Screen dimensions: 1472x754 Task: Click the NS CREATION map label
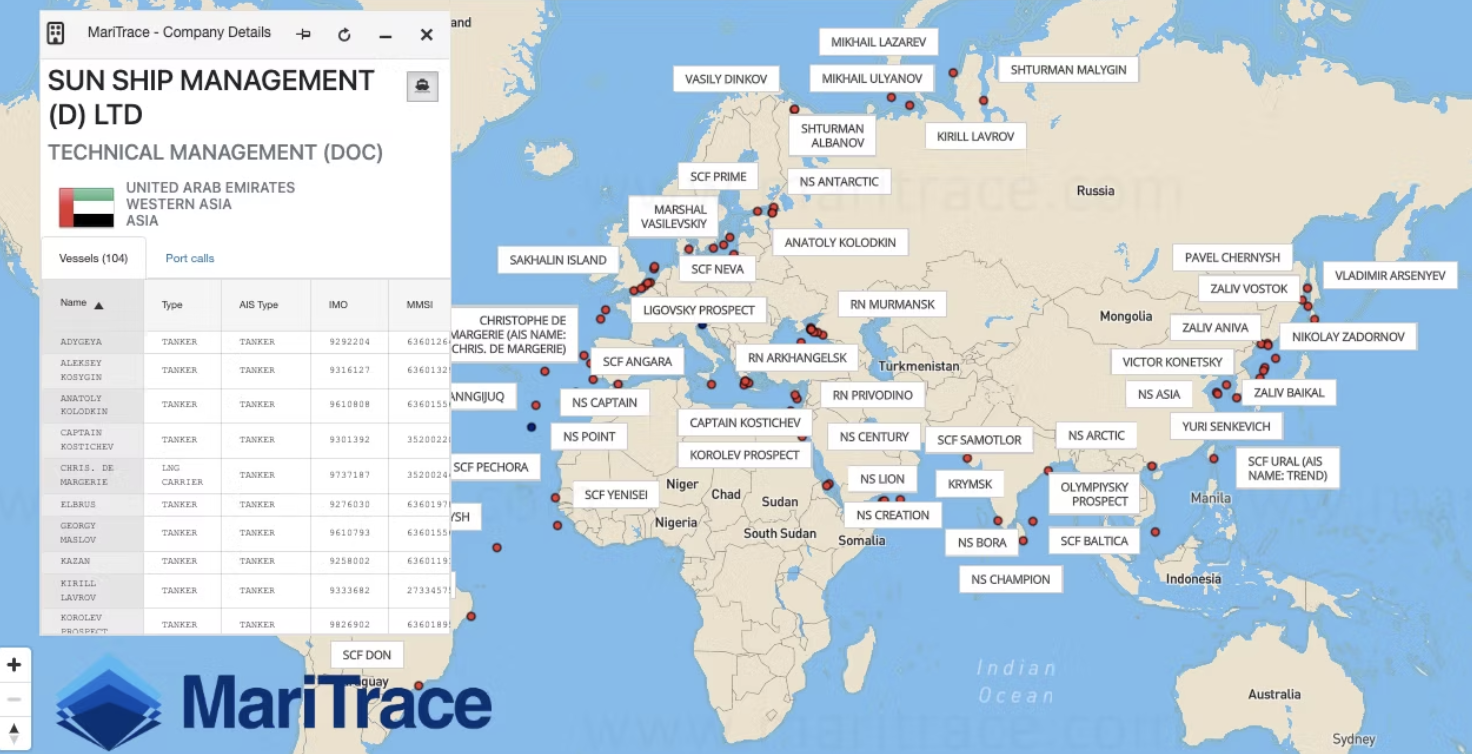(x=893, y=516)
